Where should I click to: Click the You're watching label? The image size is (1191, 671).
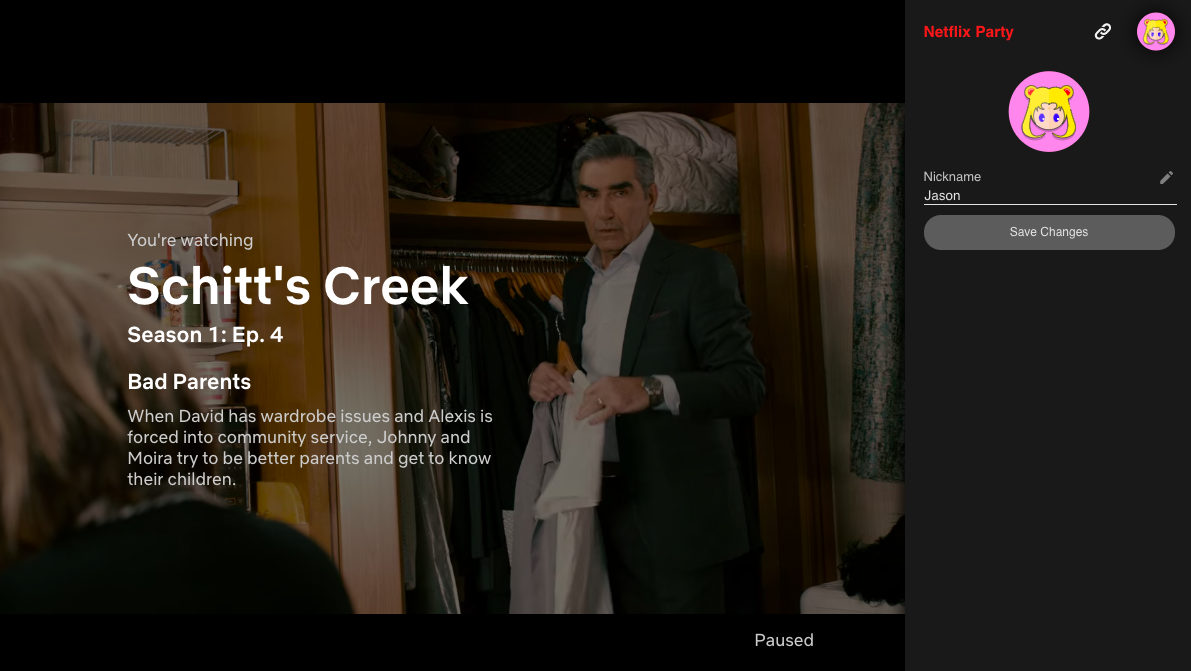190,240
